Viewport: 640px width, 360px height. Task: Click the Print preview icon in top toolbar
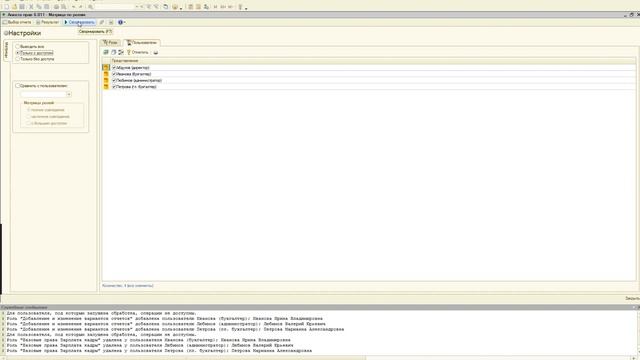(x=64, y=7)
